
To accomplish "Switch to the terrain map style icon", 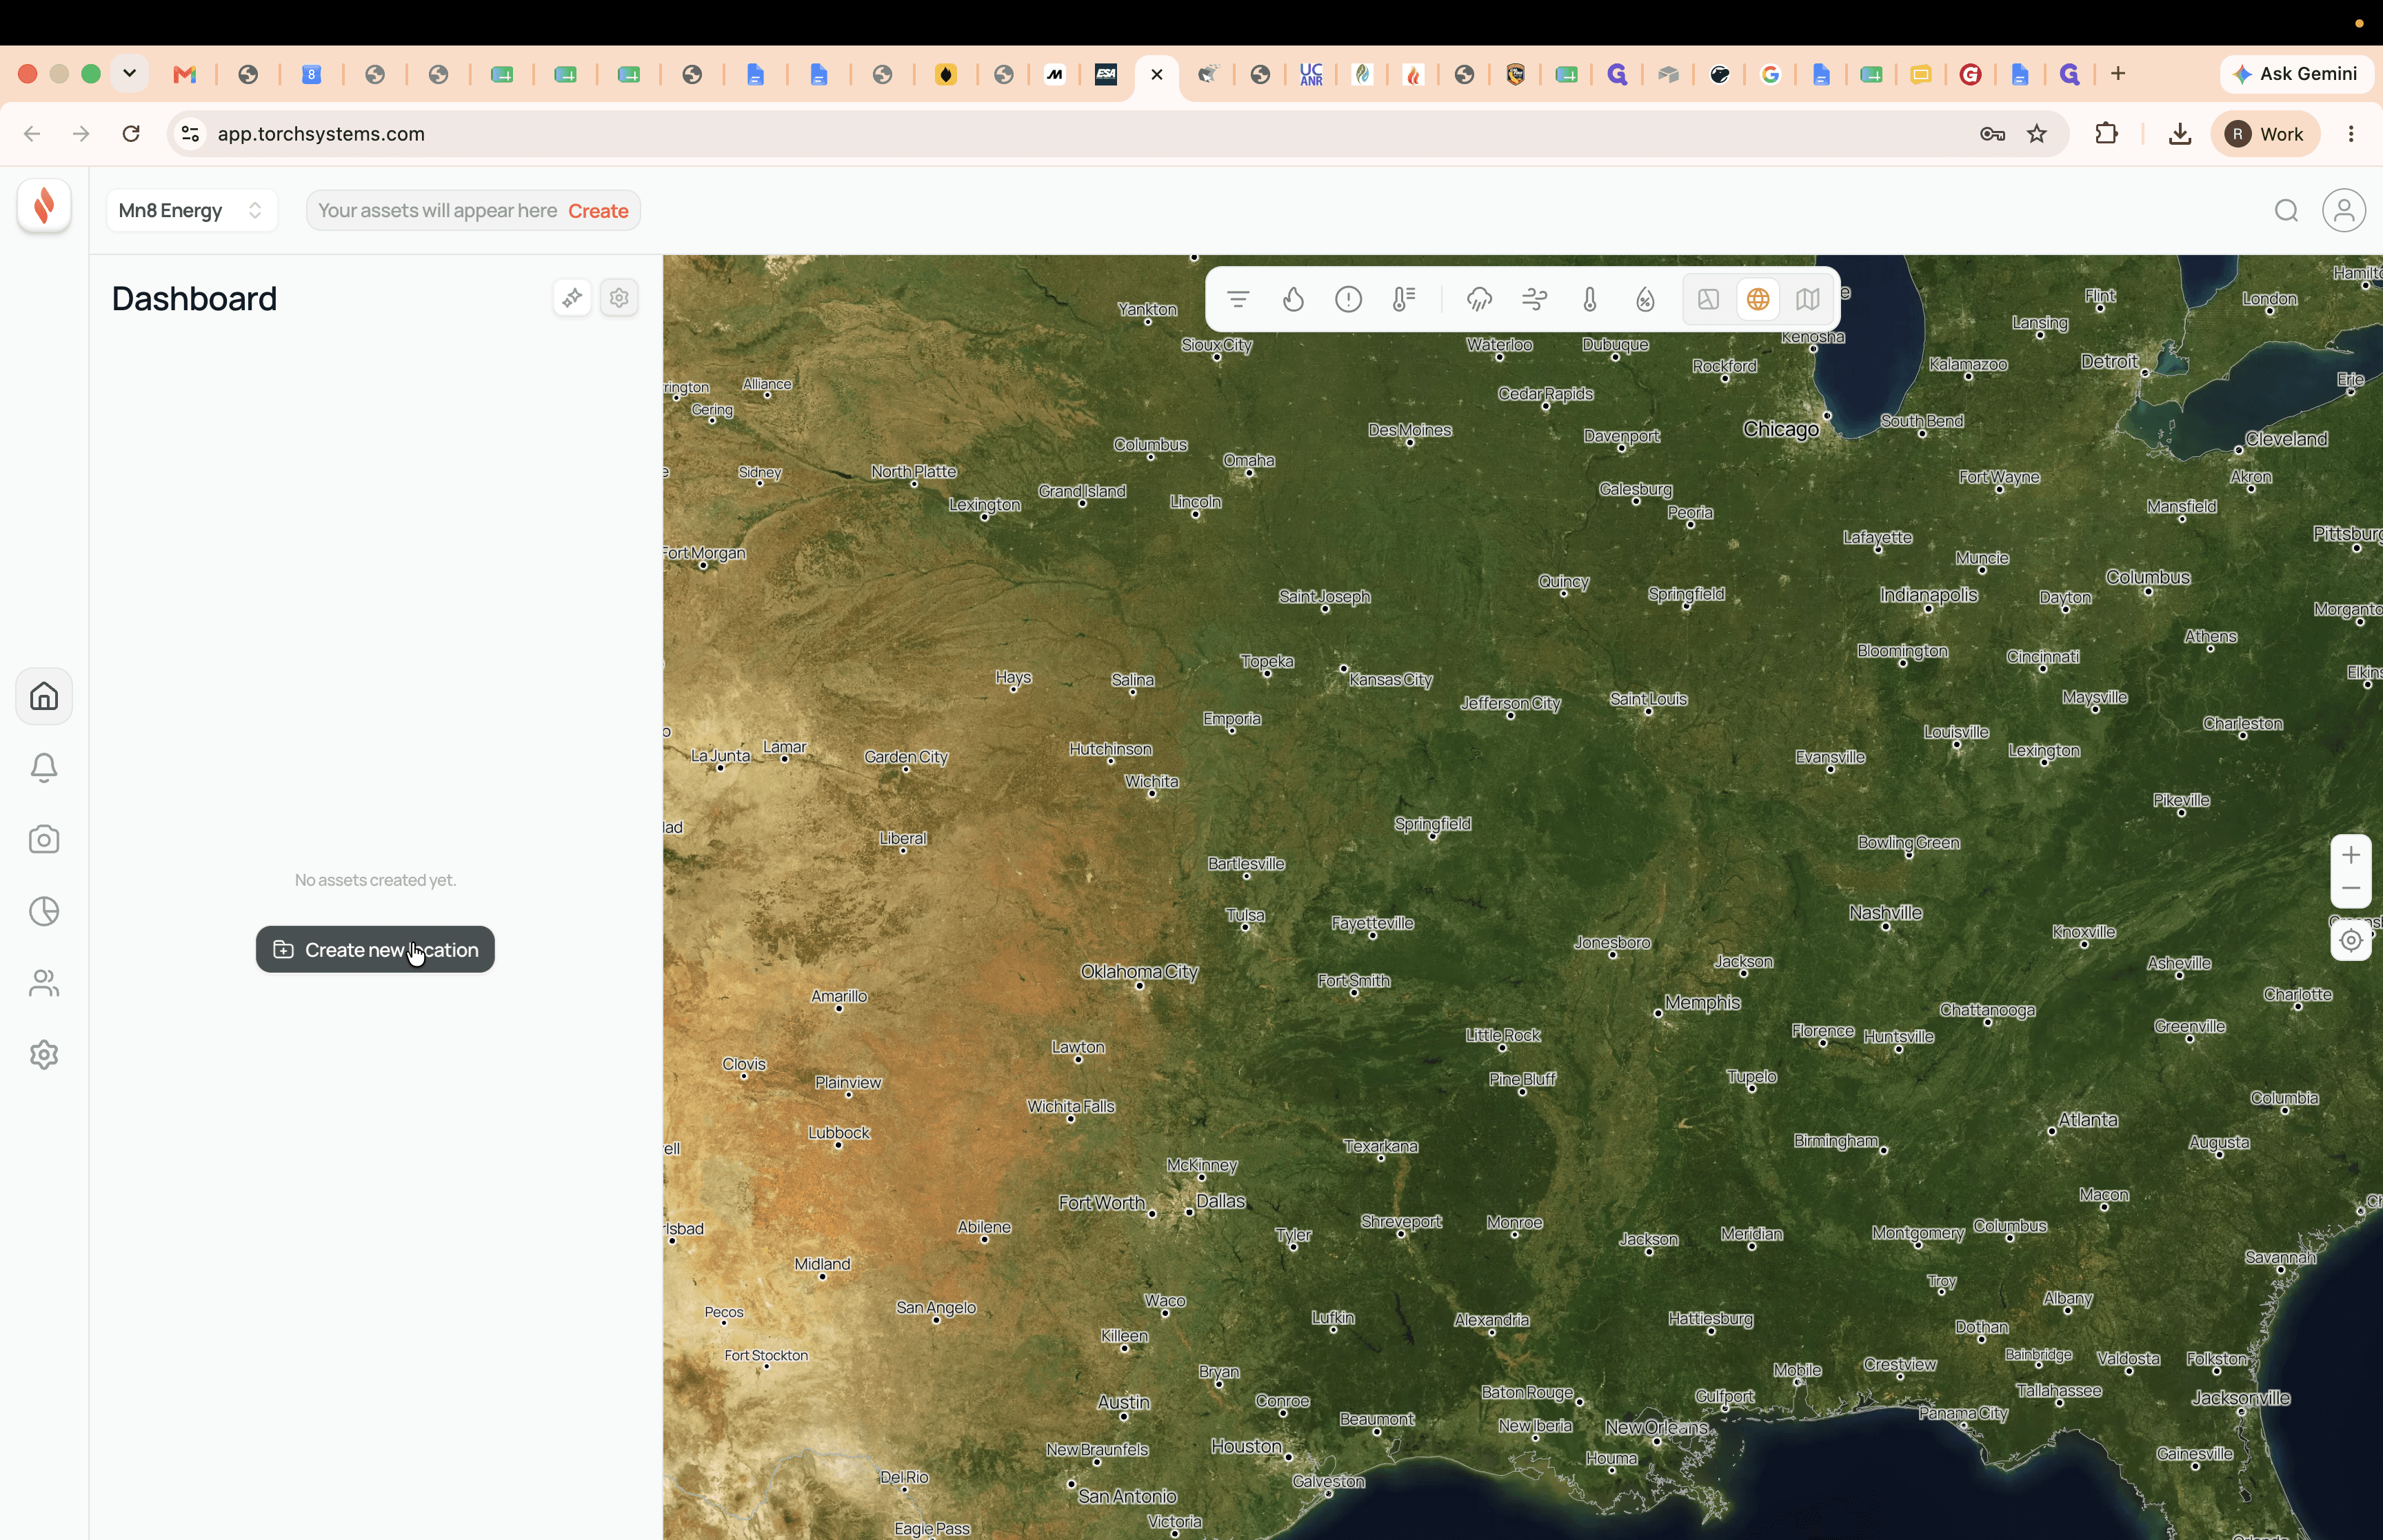I will (1709, 299).
